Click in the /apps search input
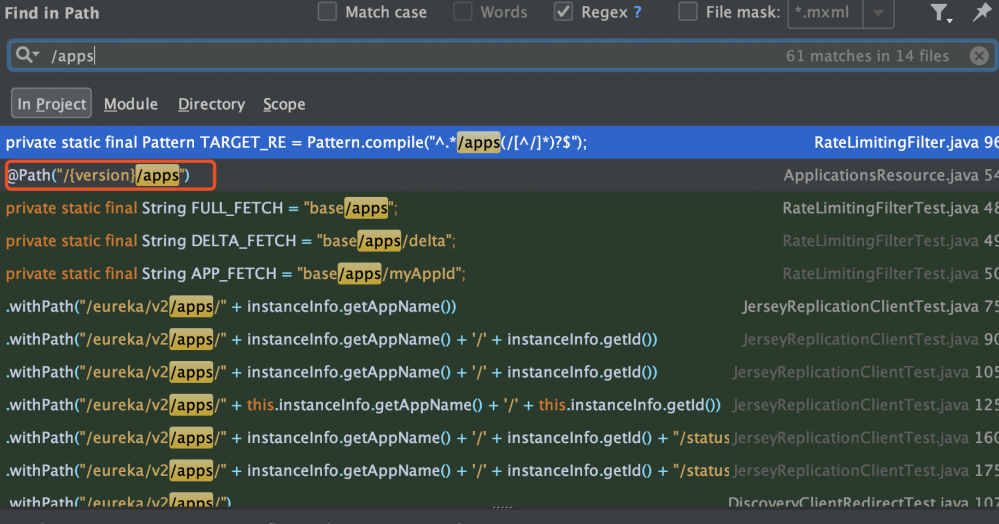The width and height of the screenshot is (999, 524). [x=400, y=56]
